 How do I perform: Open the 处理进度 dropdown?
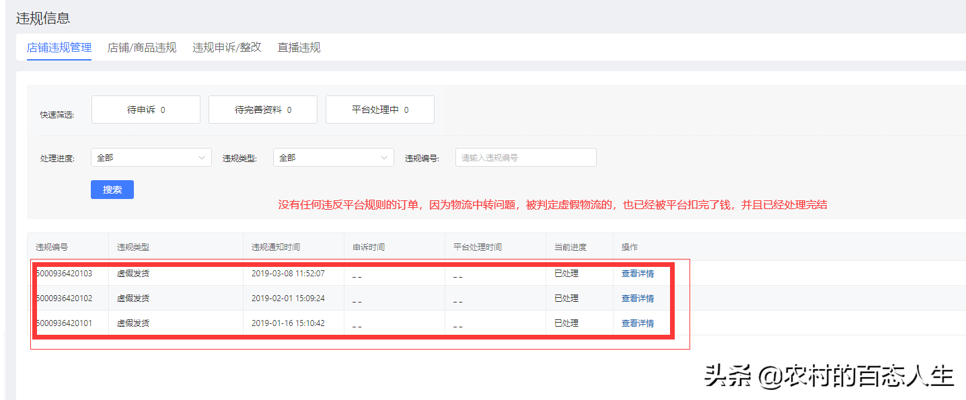pos(151,158)
